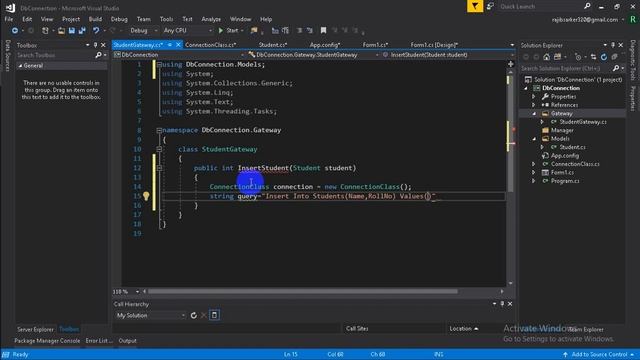Switch to the ConnectionClass.cs tab
Screen dimensions: 640x360
(211, 45)
